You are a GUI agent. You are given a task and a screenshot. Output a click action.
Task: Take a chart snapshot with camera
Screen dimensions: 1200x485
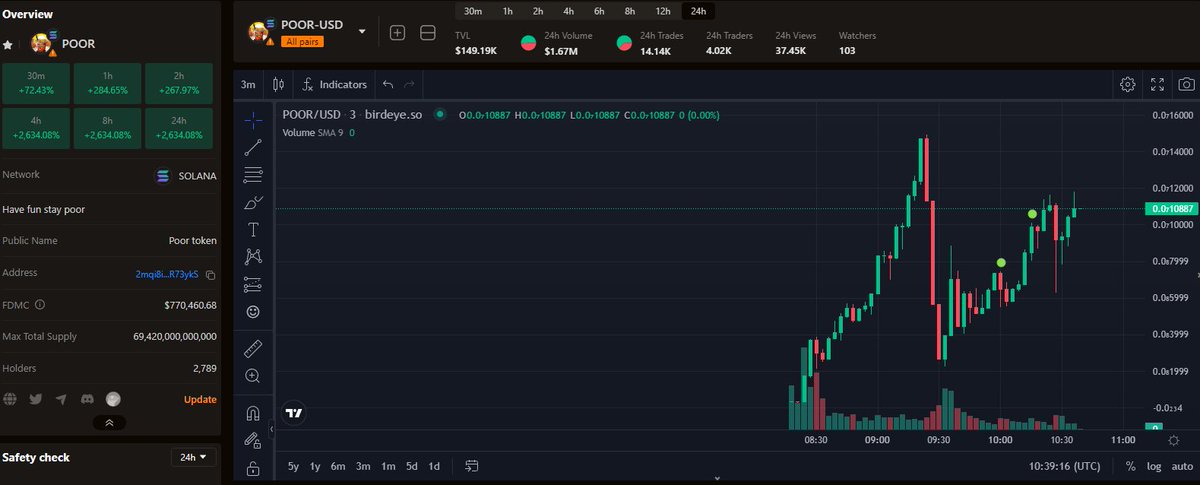(x=1187, y=85)
